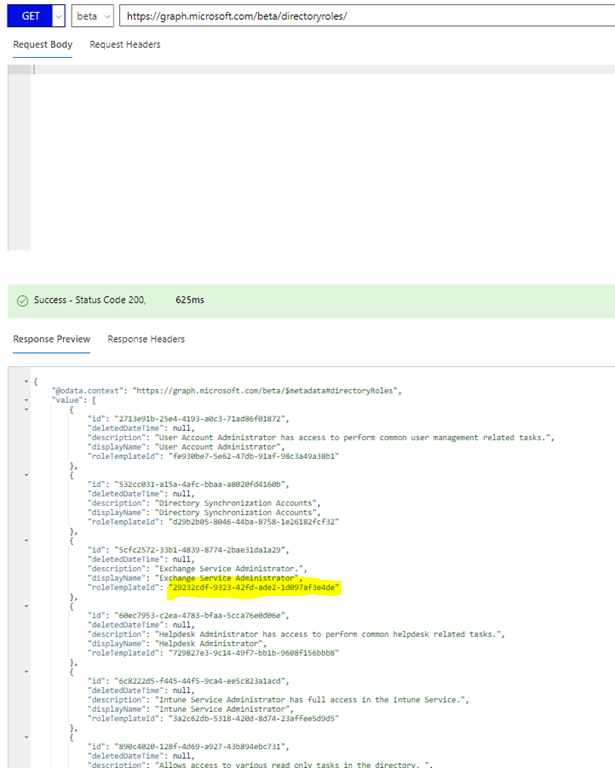Click the green success checkmark icon
The height and width of the screenshot is (768, 615).
(x=23, y=301)
